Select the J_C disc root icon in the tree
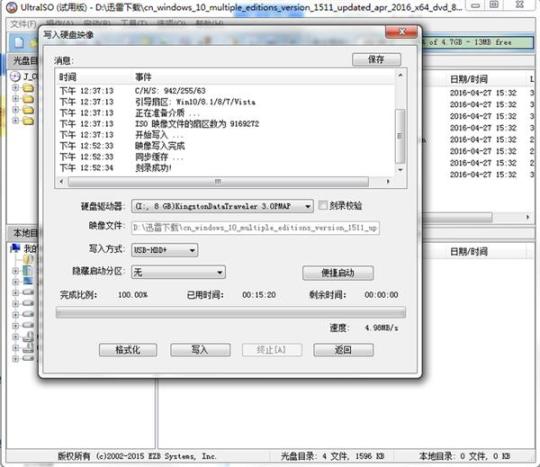The height and width of the screenshot is (467, 540). click(15, 76)
